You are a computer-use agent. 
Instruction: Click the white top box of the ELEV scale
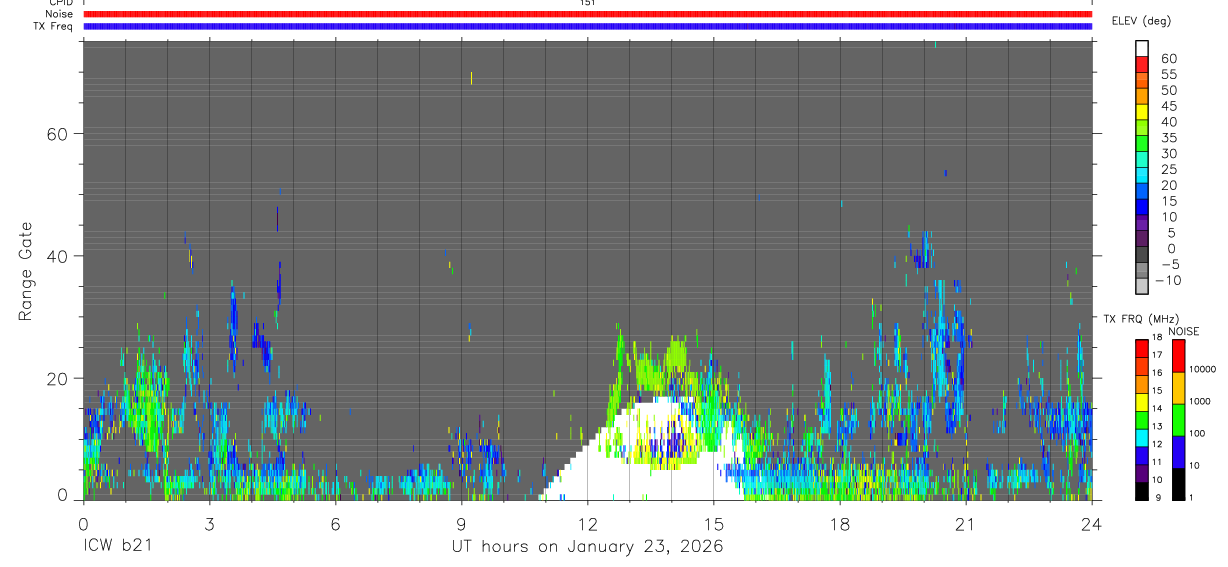pos(1141,48)
